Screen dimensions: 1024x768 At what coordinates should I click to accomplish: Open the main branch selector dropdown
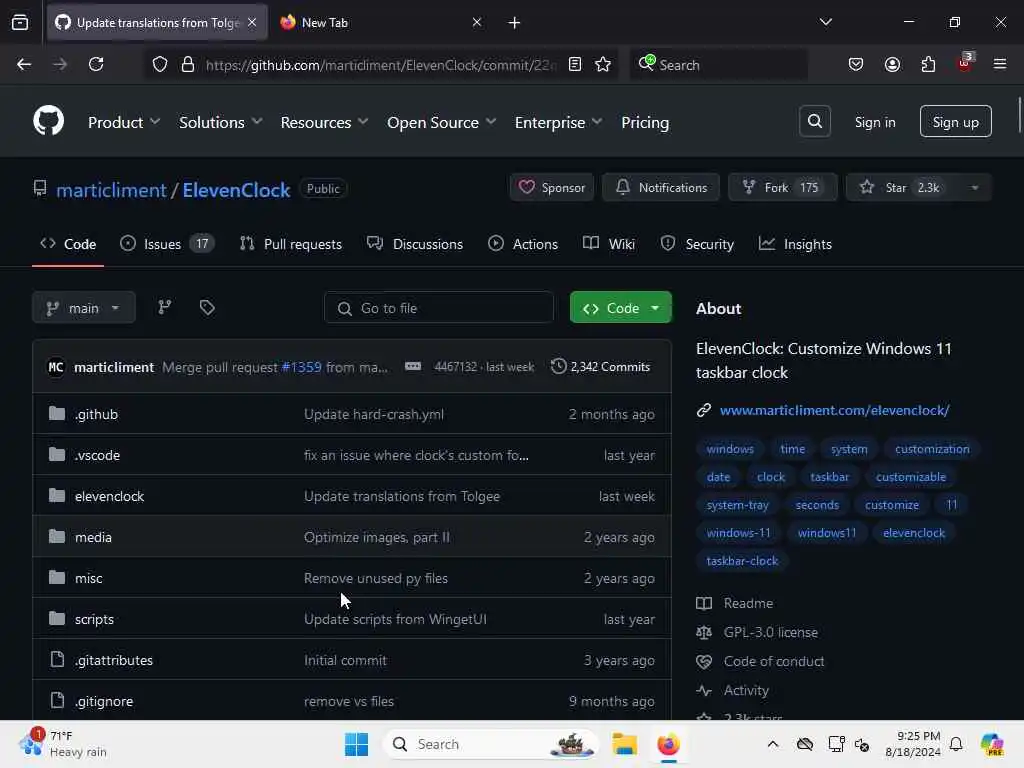click(84, 308)
